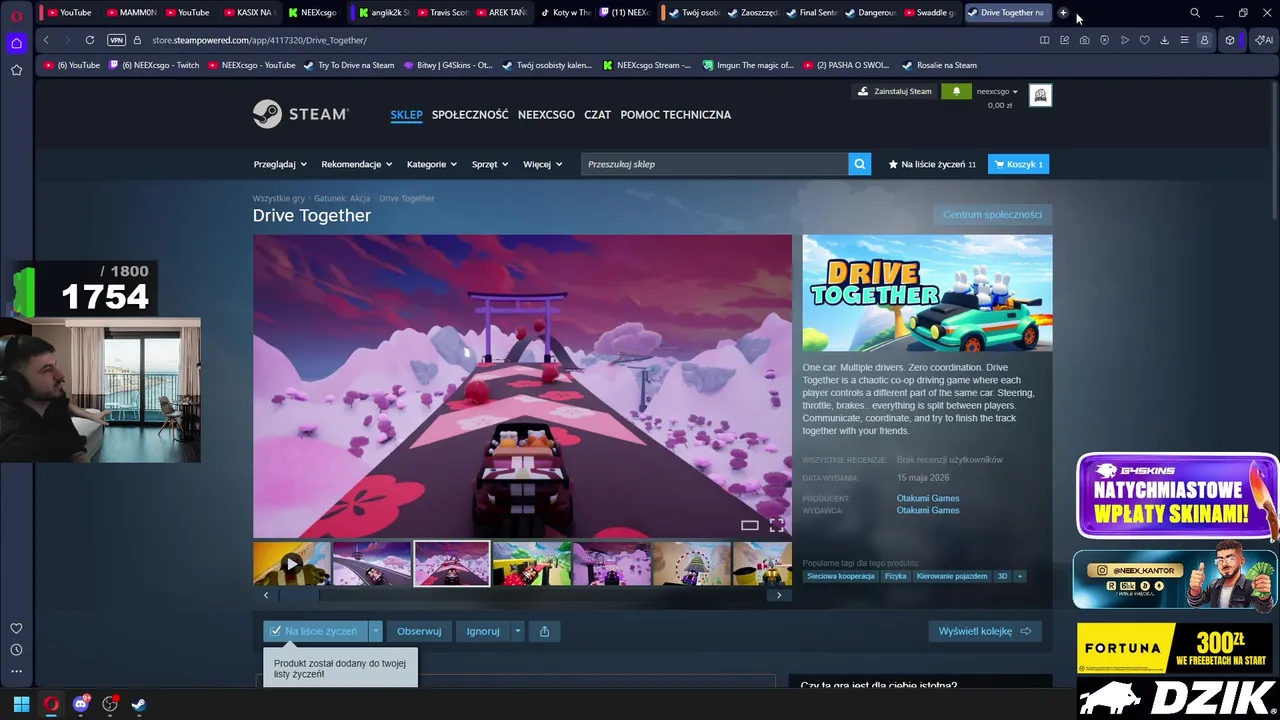Open Na liście życzeń 11 in store bar
The height and width of the screenshot is (720, 1280).
pos(932,164)
